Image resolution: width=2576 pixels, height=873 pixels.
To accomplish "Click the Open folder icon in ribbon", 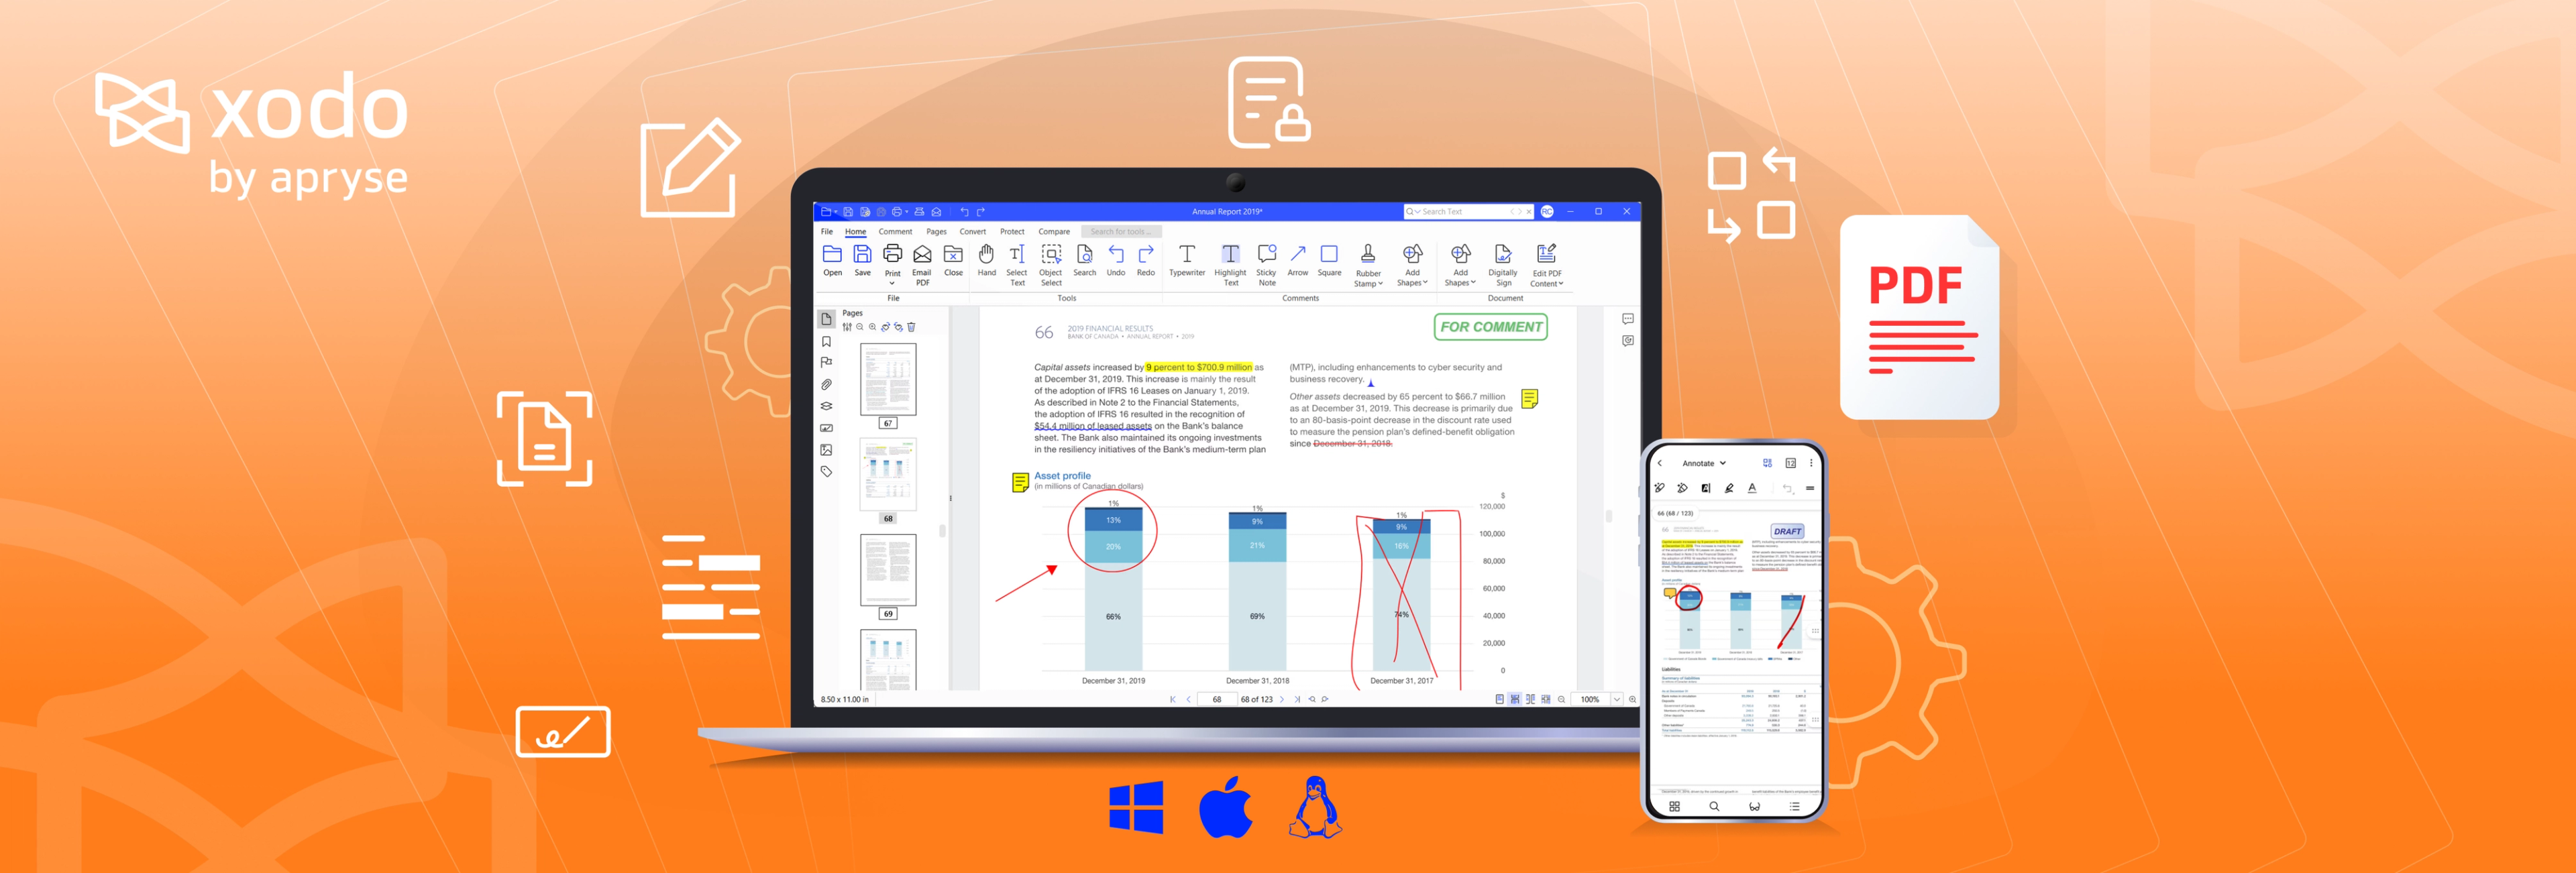I will (832, 254).
